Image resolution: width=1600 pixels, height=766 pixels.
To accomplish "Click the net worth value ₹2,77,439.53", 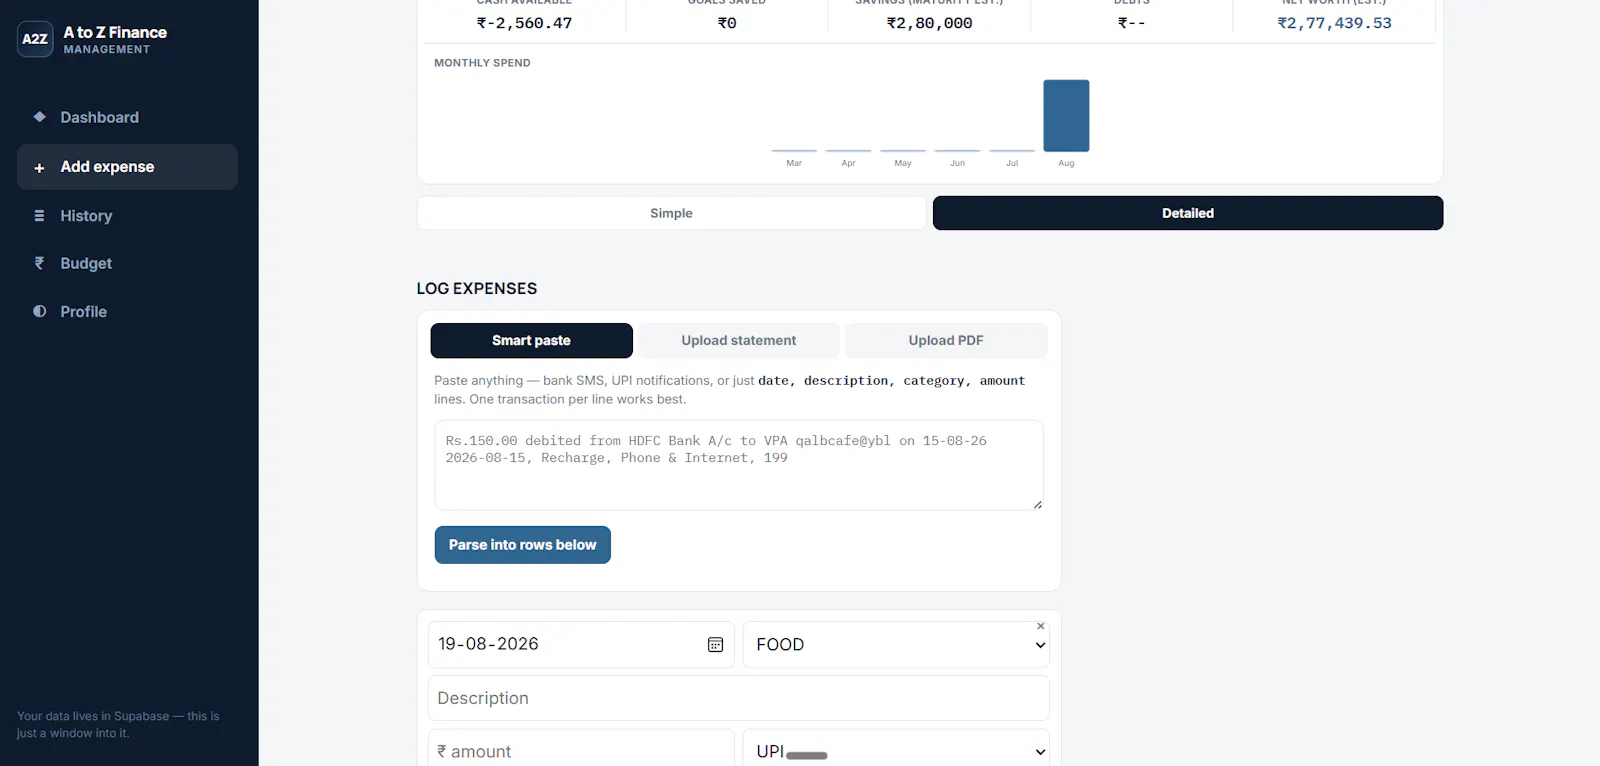I will tap(1334, 23).
